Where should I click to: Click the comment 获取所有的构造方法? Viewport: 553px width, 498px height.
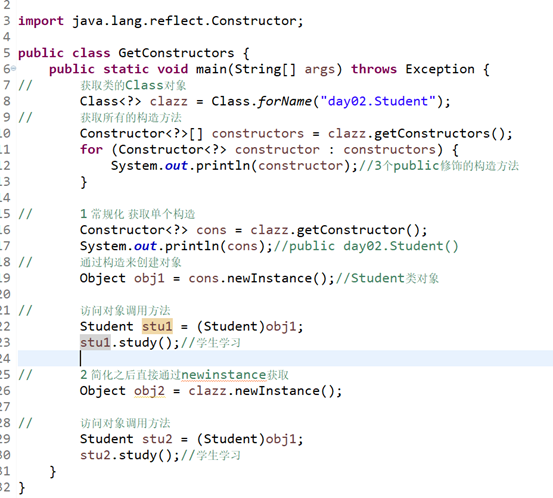pos(131,117)
